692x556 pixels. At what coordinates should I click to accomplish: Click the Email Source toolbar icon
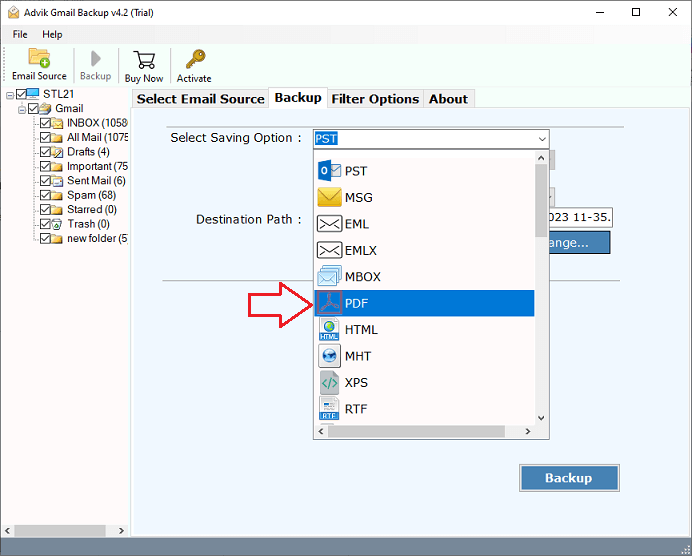coord(39,58)
